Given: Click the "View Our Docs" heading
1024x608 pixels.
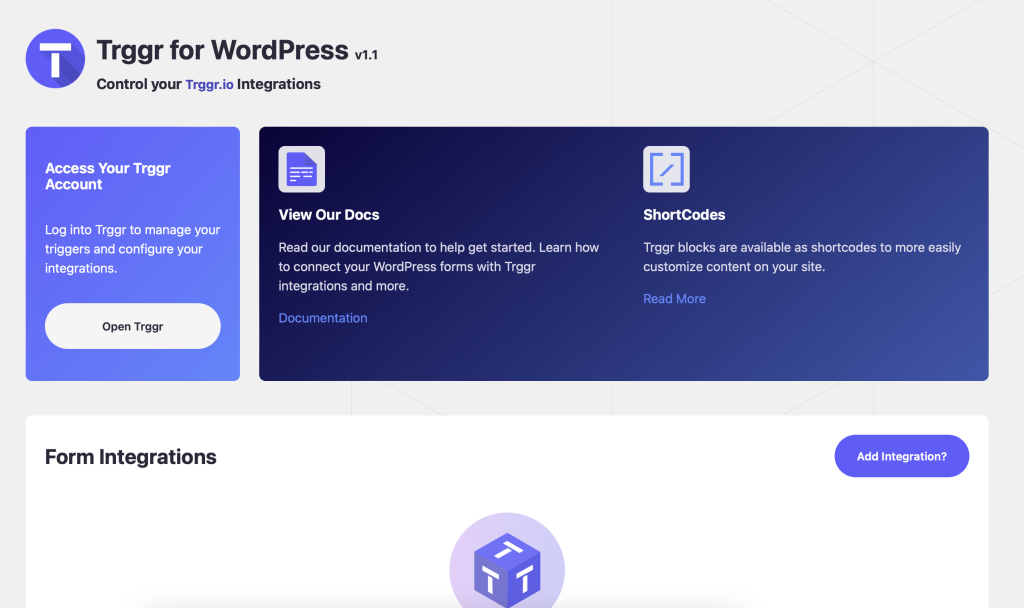Looking at the screenshot, I should point(328,215).
